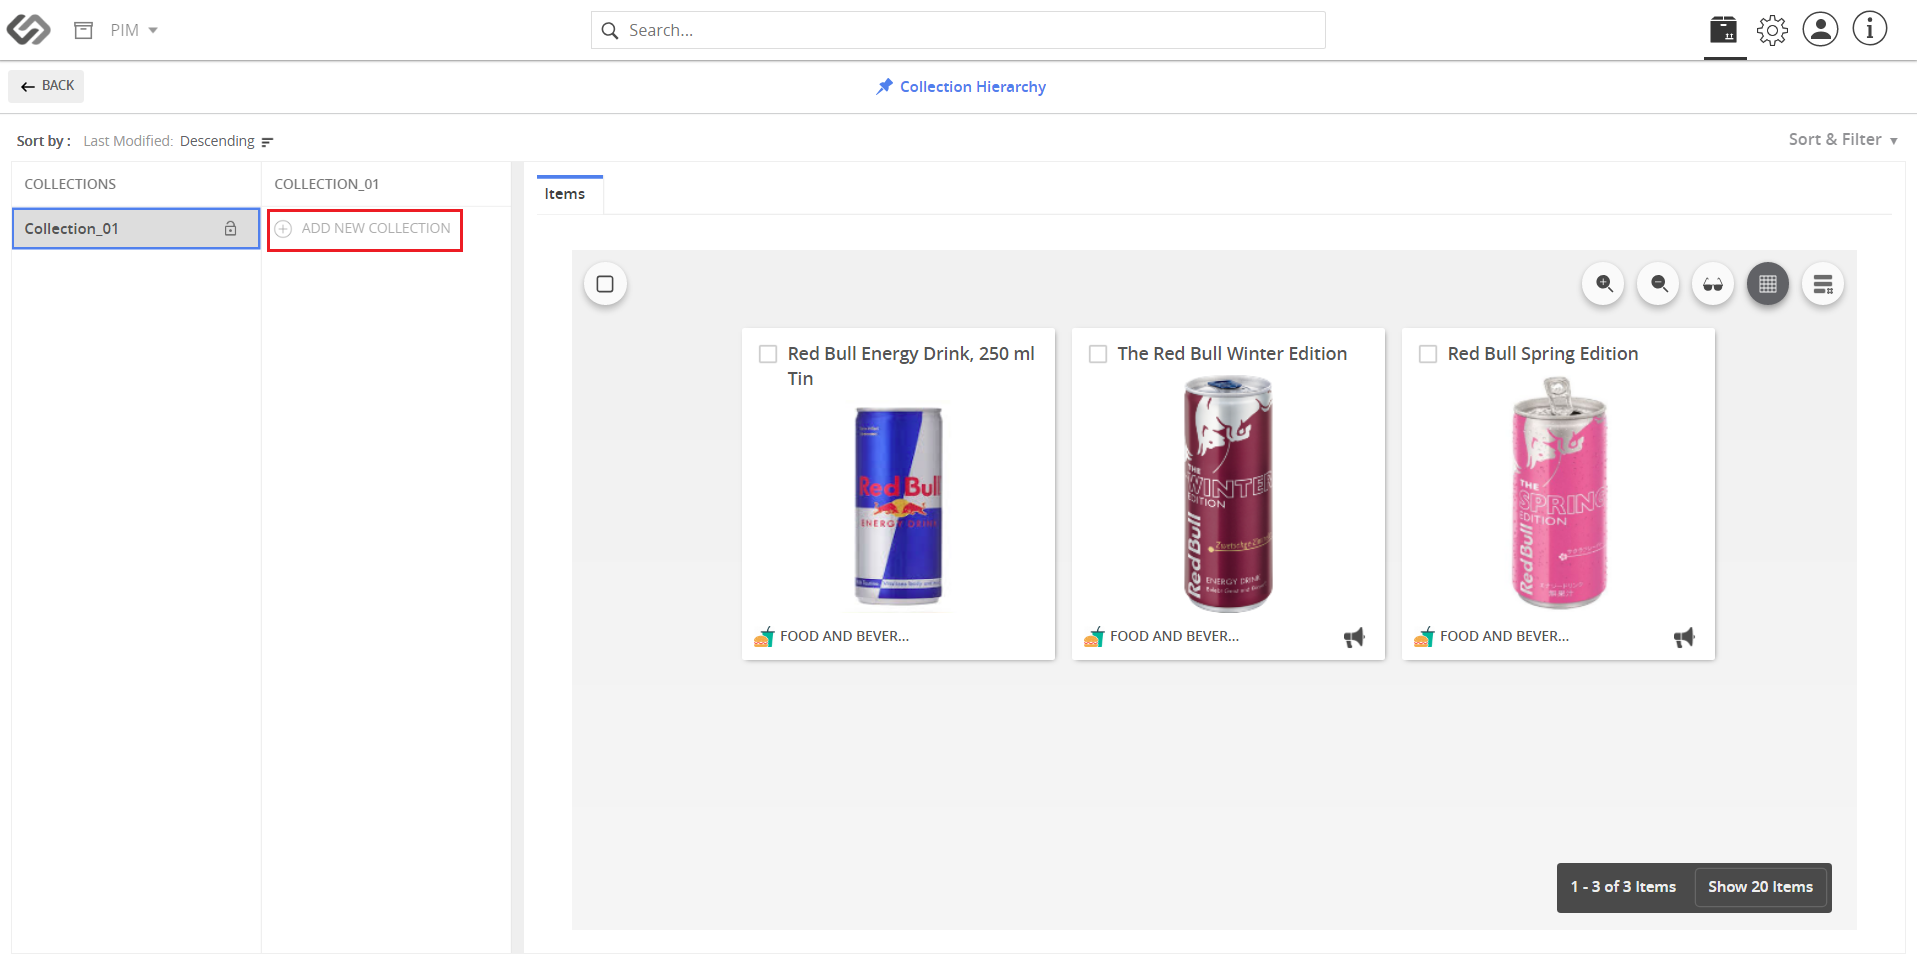1917x965 pixels.
Task: Open the product catalog icon in header
Action: click(x=1724, y=30)
